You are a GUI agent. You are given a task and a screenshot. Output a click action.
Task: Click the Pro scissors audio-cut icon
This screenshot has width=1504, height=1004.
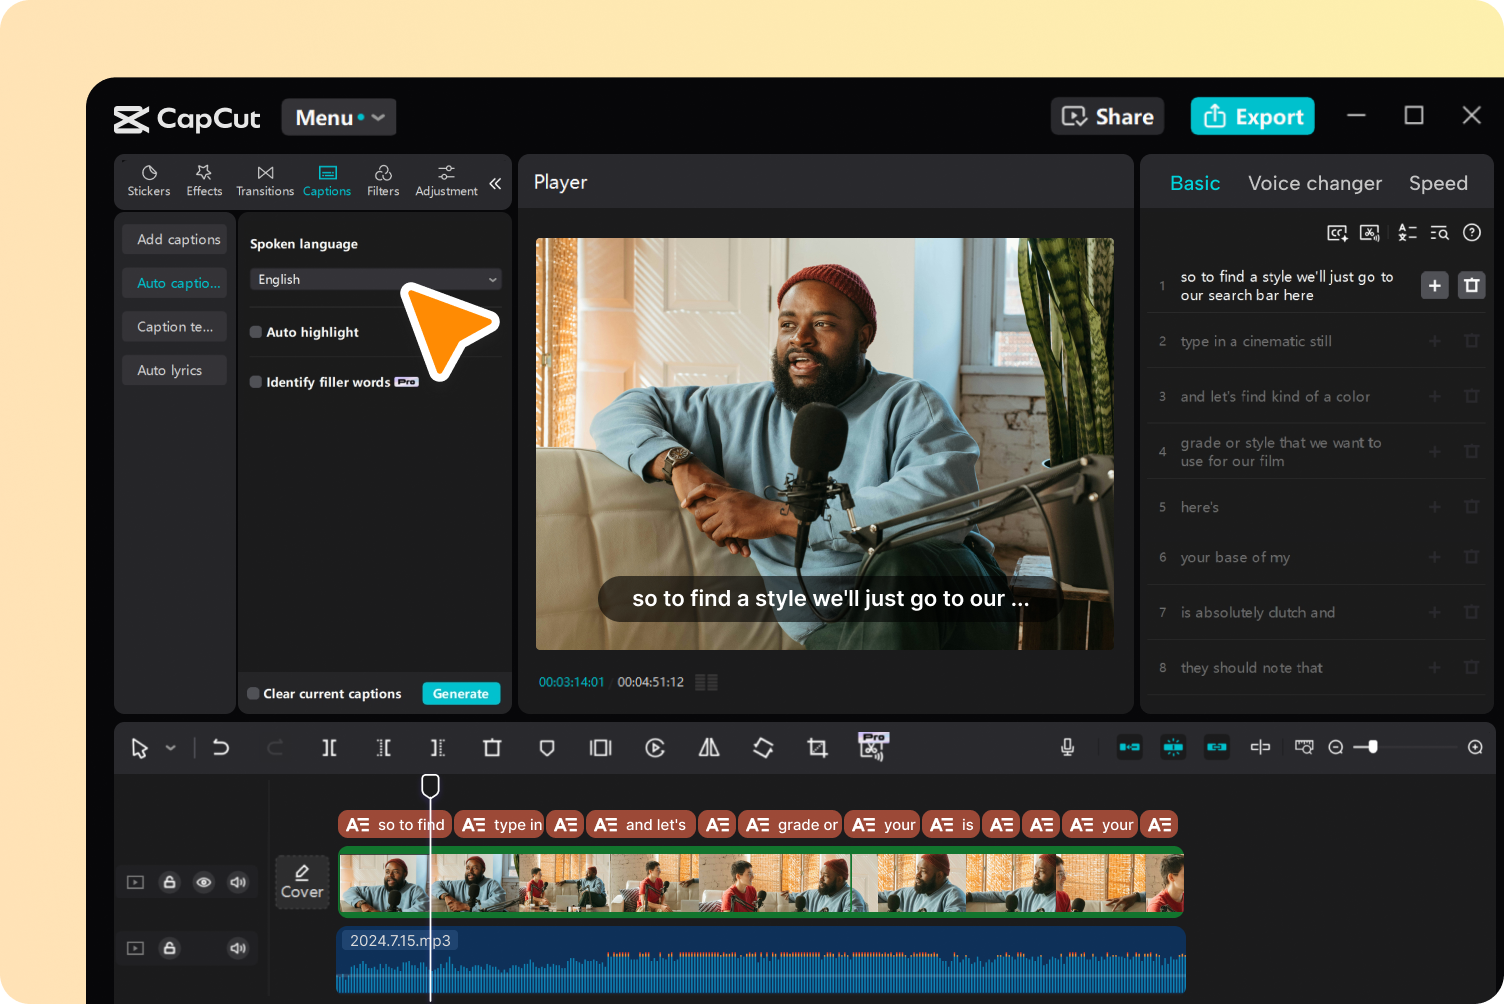pyautogui.click(x=873, y=746)
